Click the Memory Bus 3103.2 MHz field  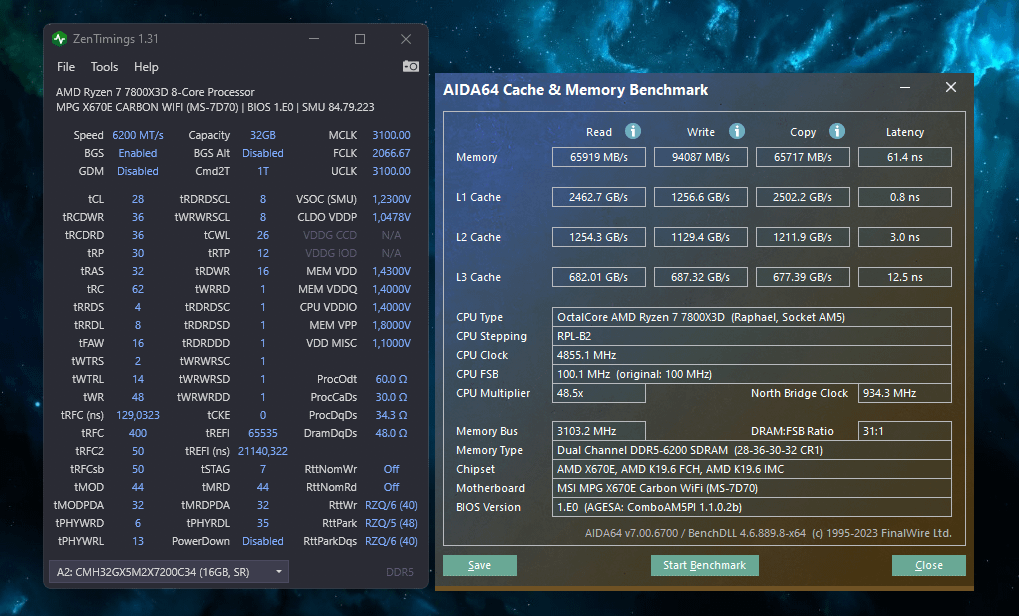pos(599,431)
